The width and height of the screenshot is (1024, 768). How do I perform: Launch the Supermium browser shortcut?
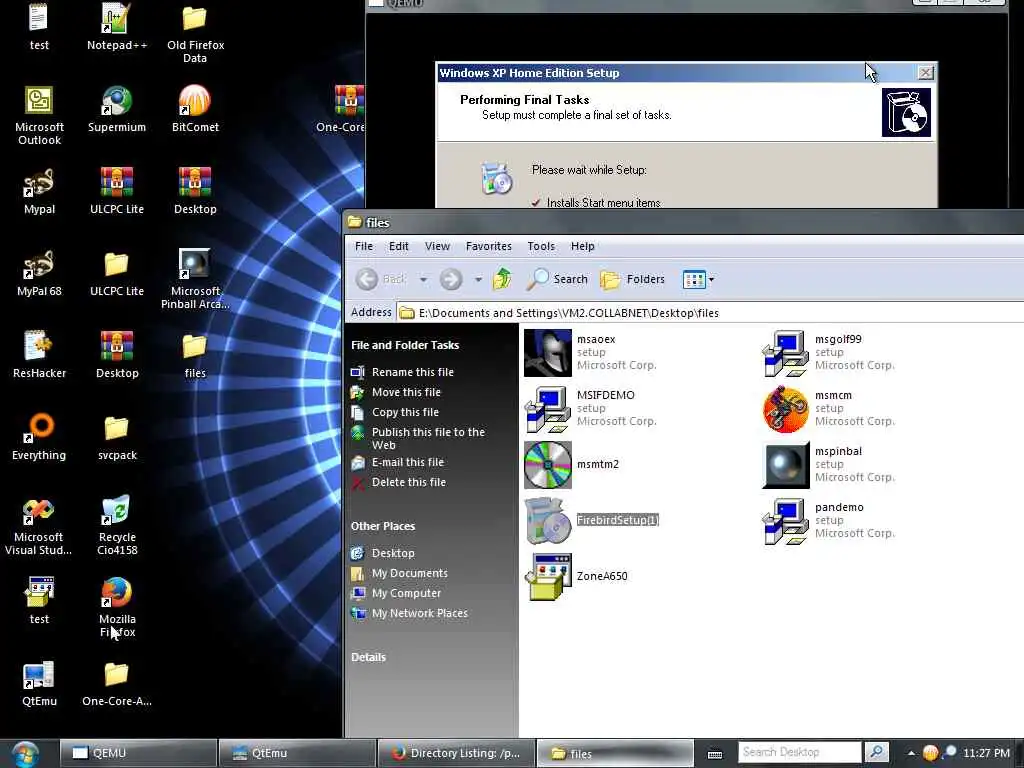click(116, 109)
